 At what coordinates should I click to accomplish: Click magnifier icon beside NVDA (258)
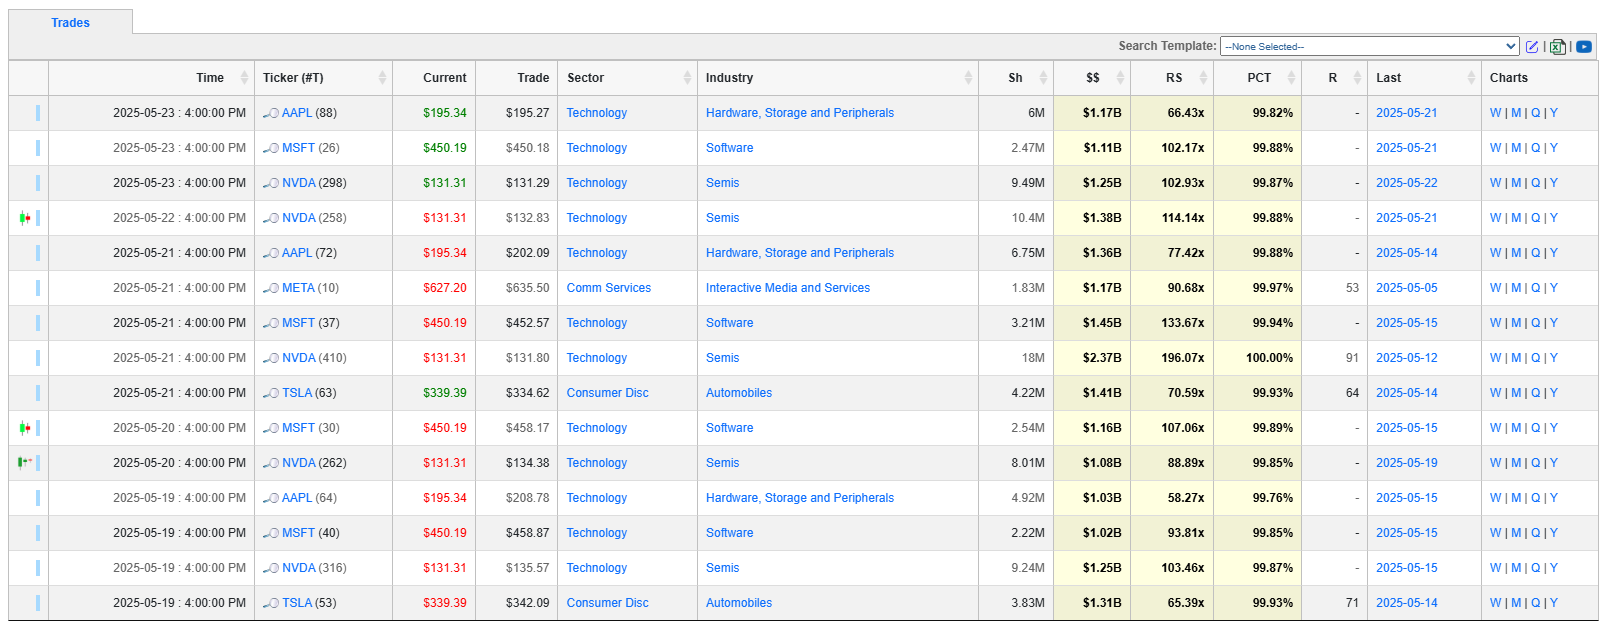click(x=271, y=218)
